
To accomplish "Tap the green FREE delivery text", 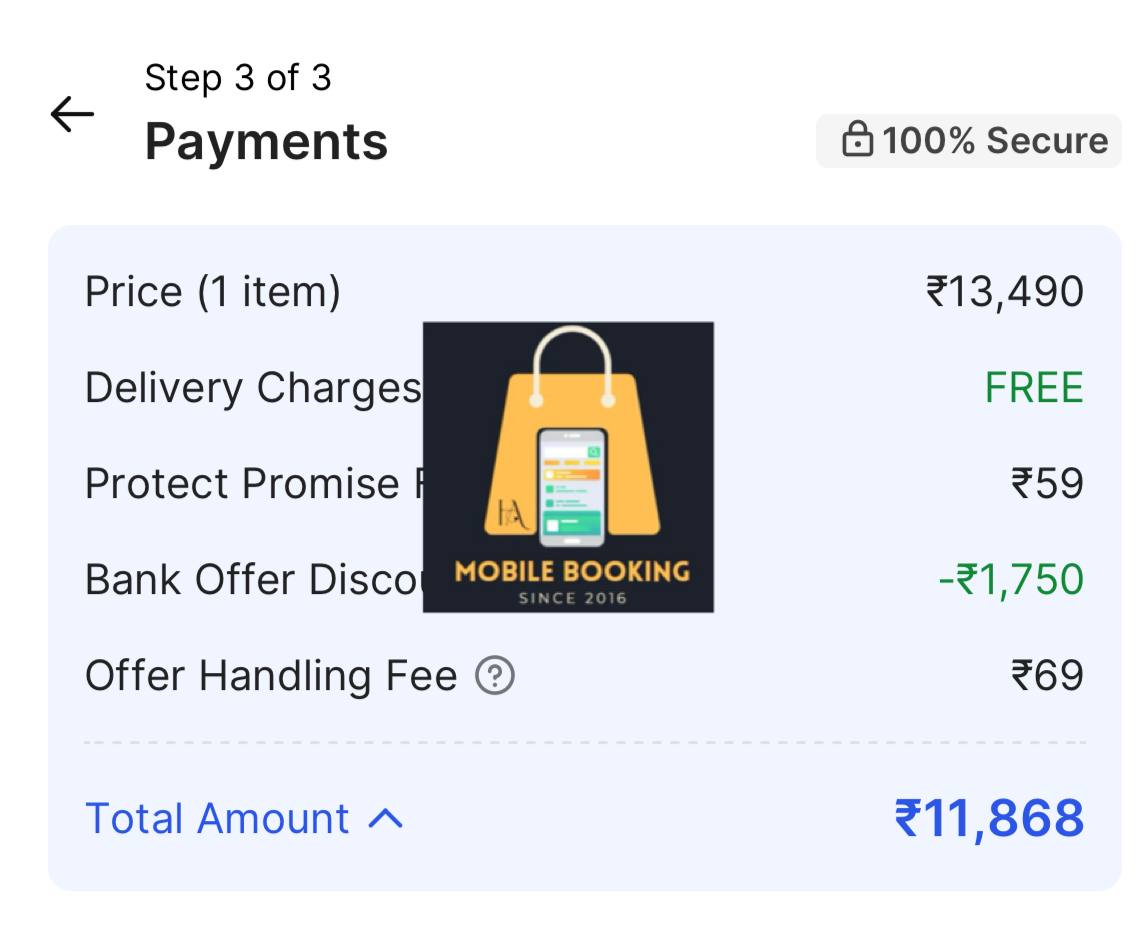I will (x=1034, y=387).
